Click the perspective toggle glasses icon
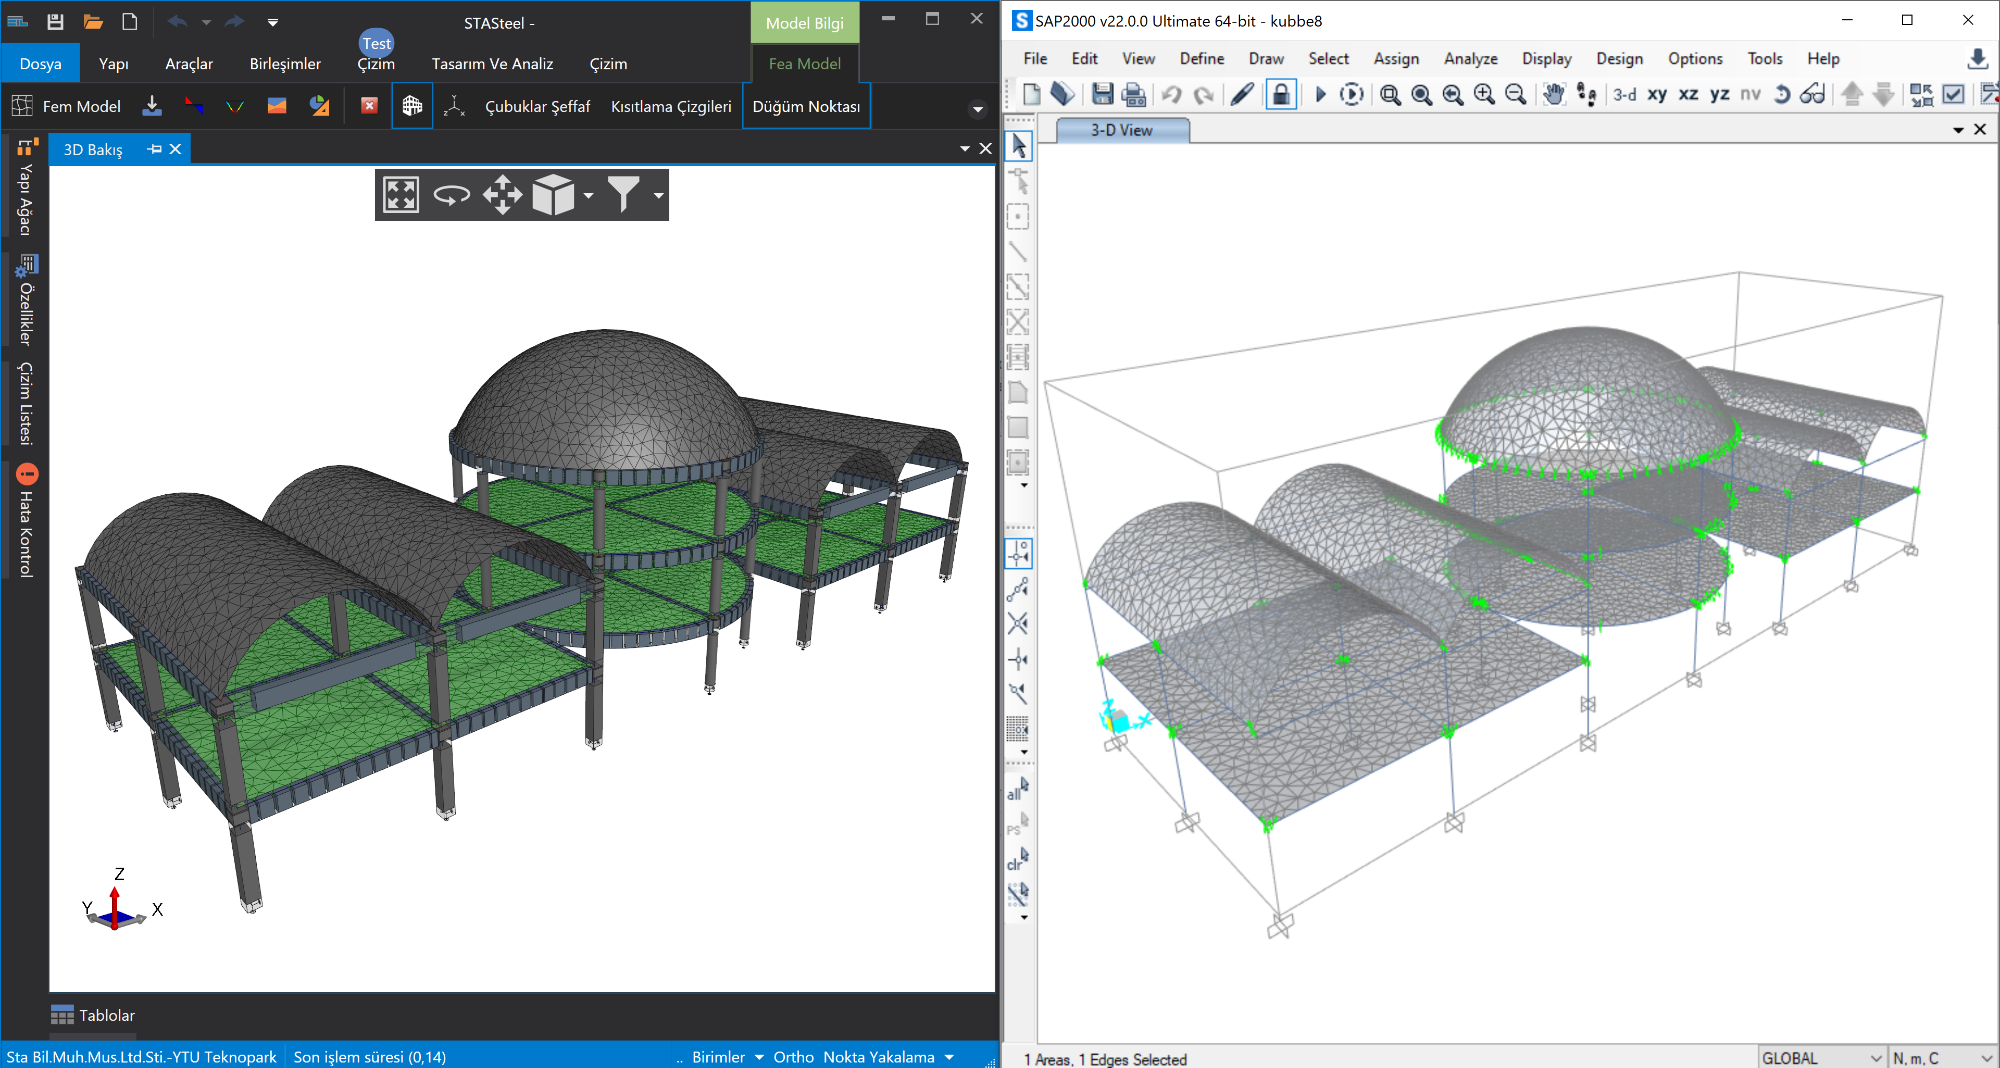 click(1812, 94)
